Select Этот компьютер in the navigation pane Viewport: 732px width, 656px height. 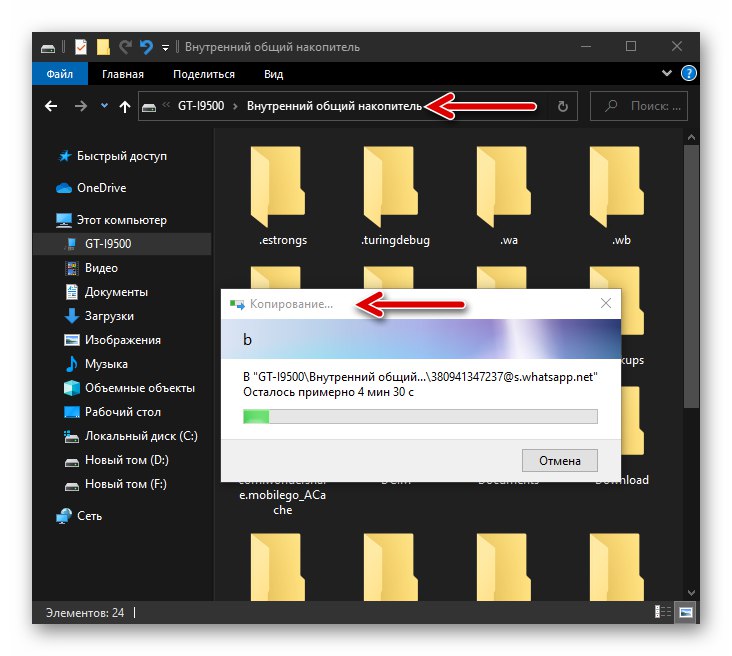[x=121, y=220]
